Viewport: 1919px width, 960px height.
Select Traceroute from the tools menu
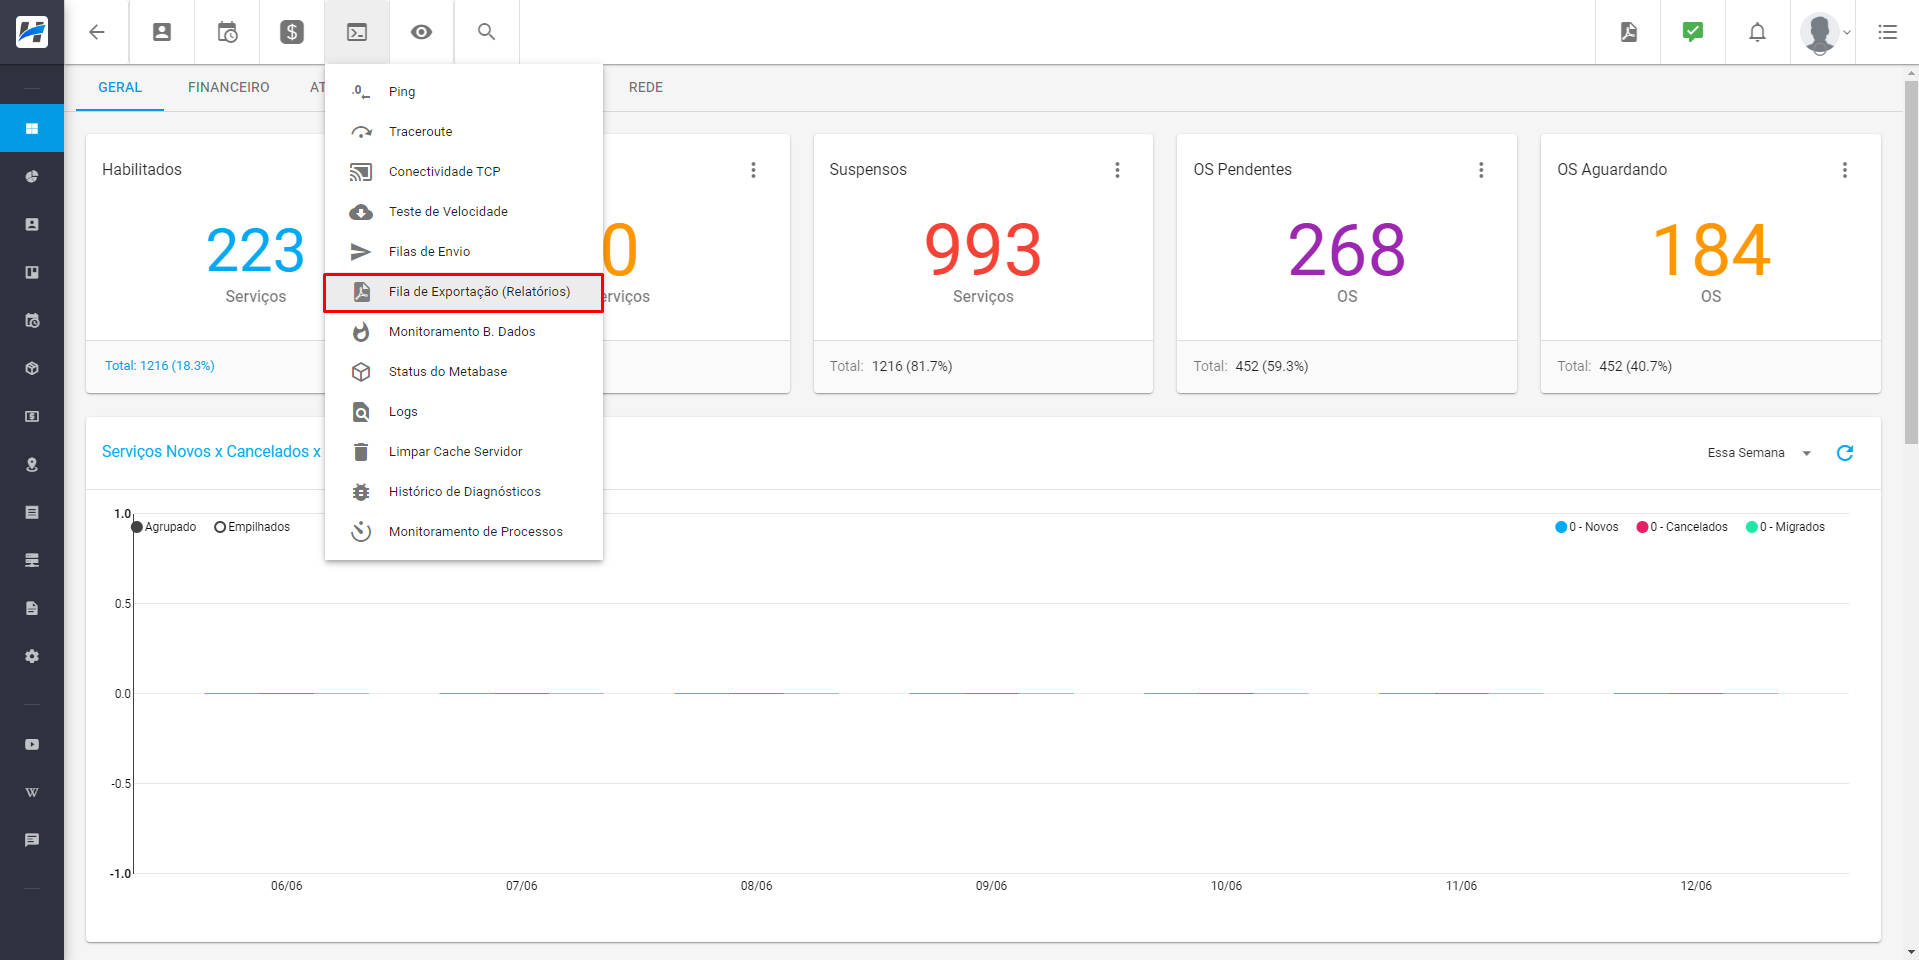coord(464,132)
